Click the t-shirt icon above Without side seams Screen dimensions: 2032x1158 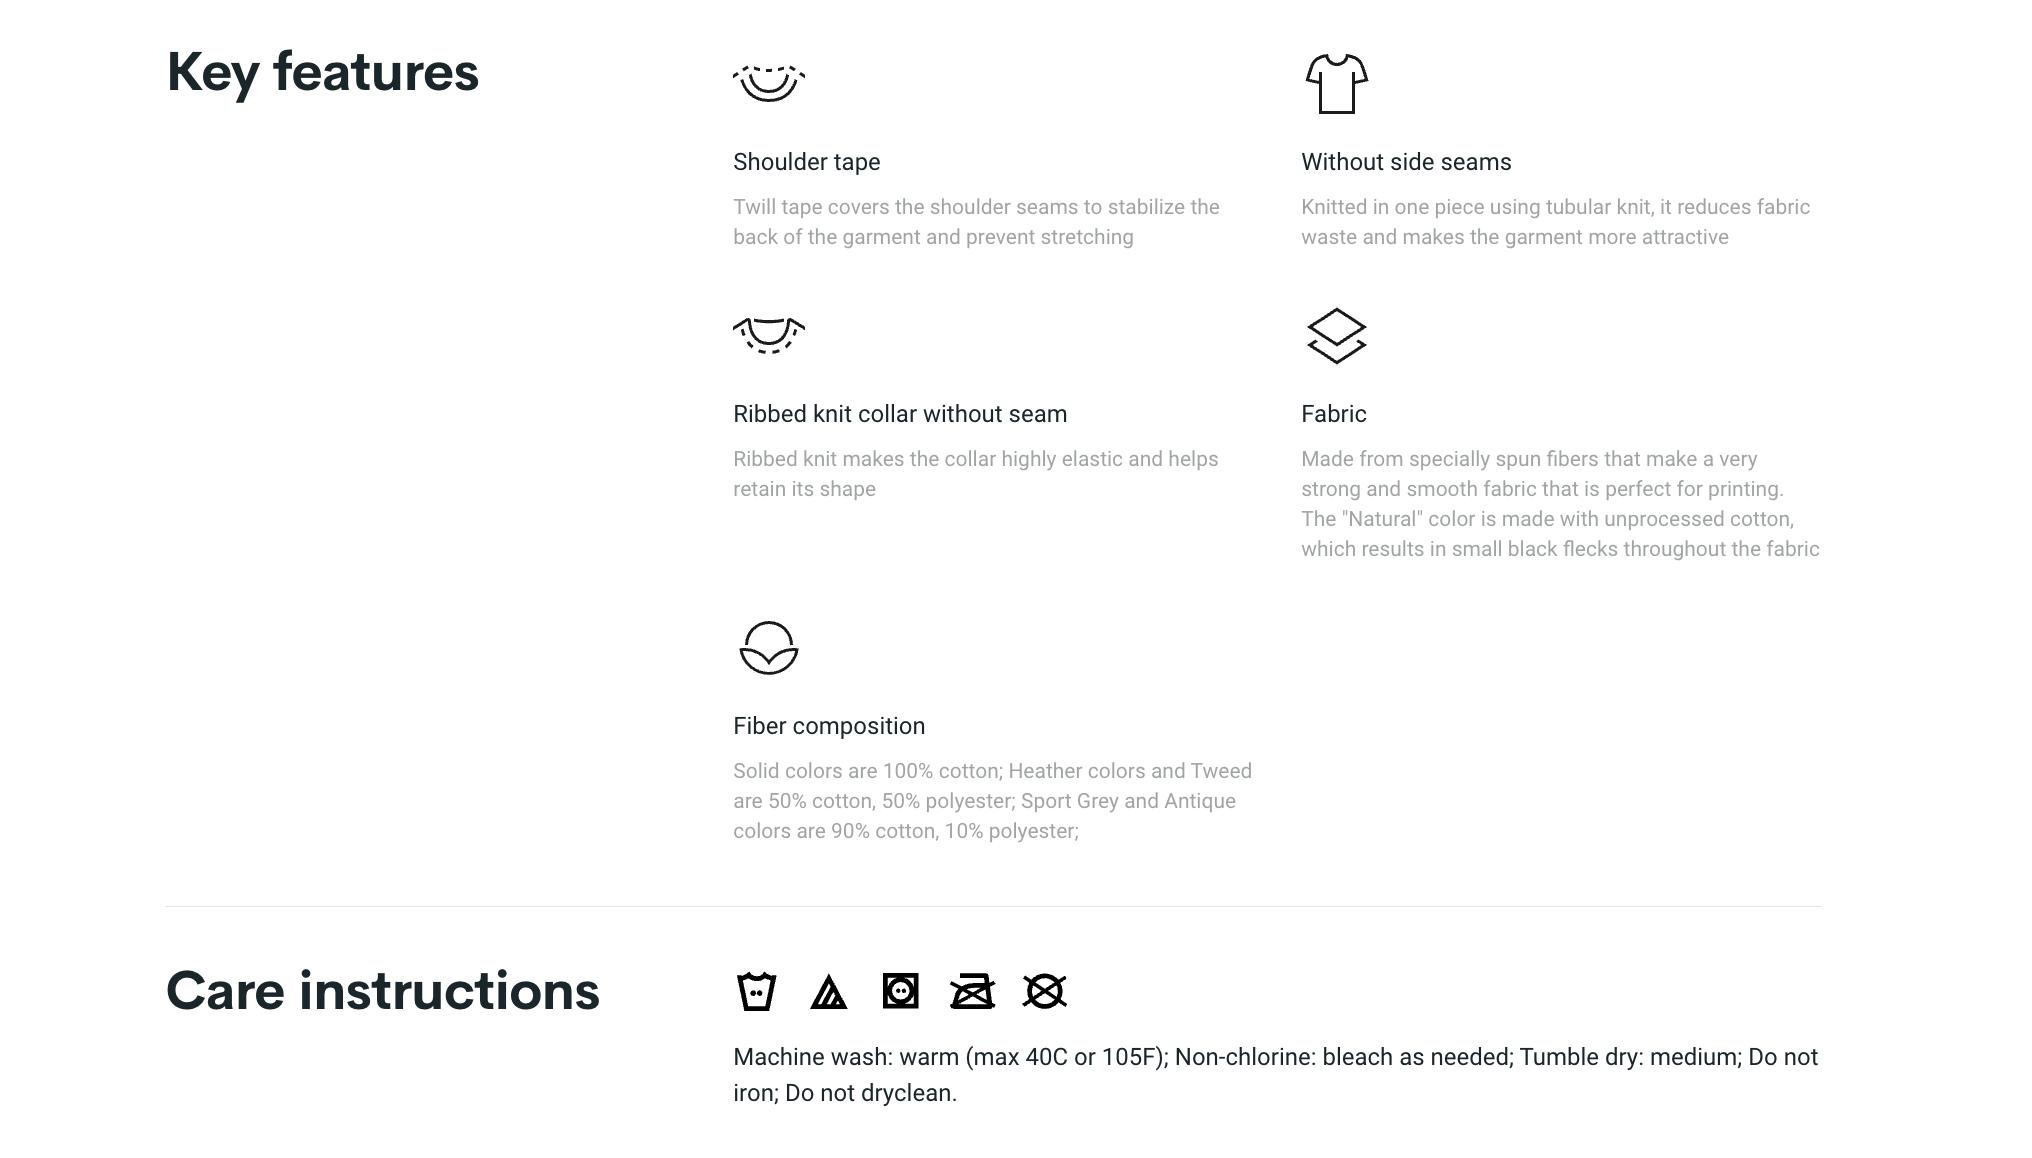click(x=1336, y=84)
